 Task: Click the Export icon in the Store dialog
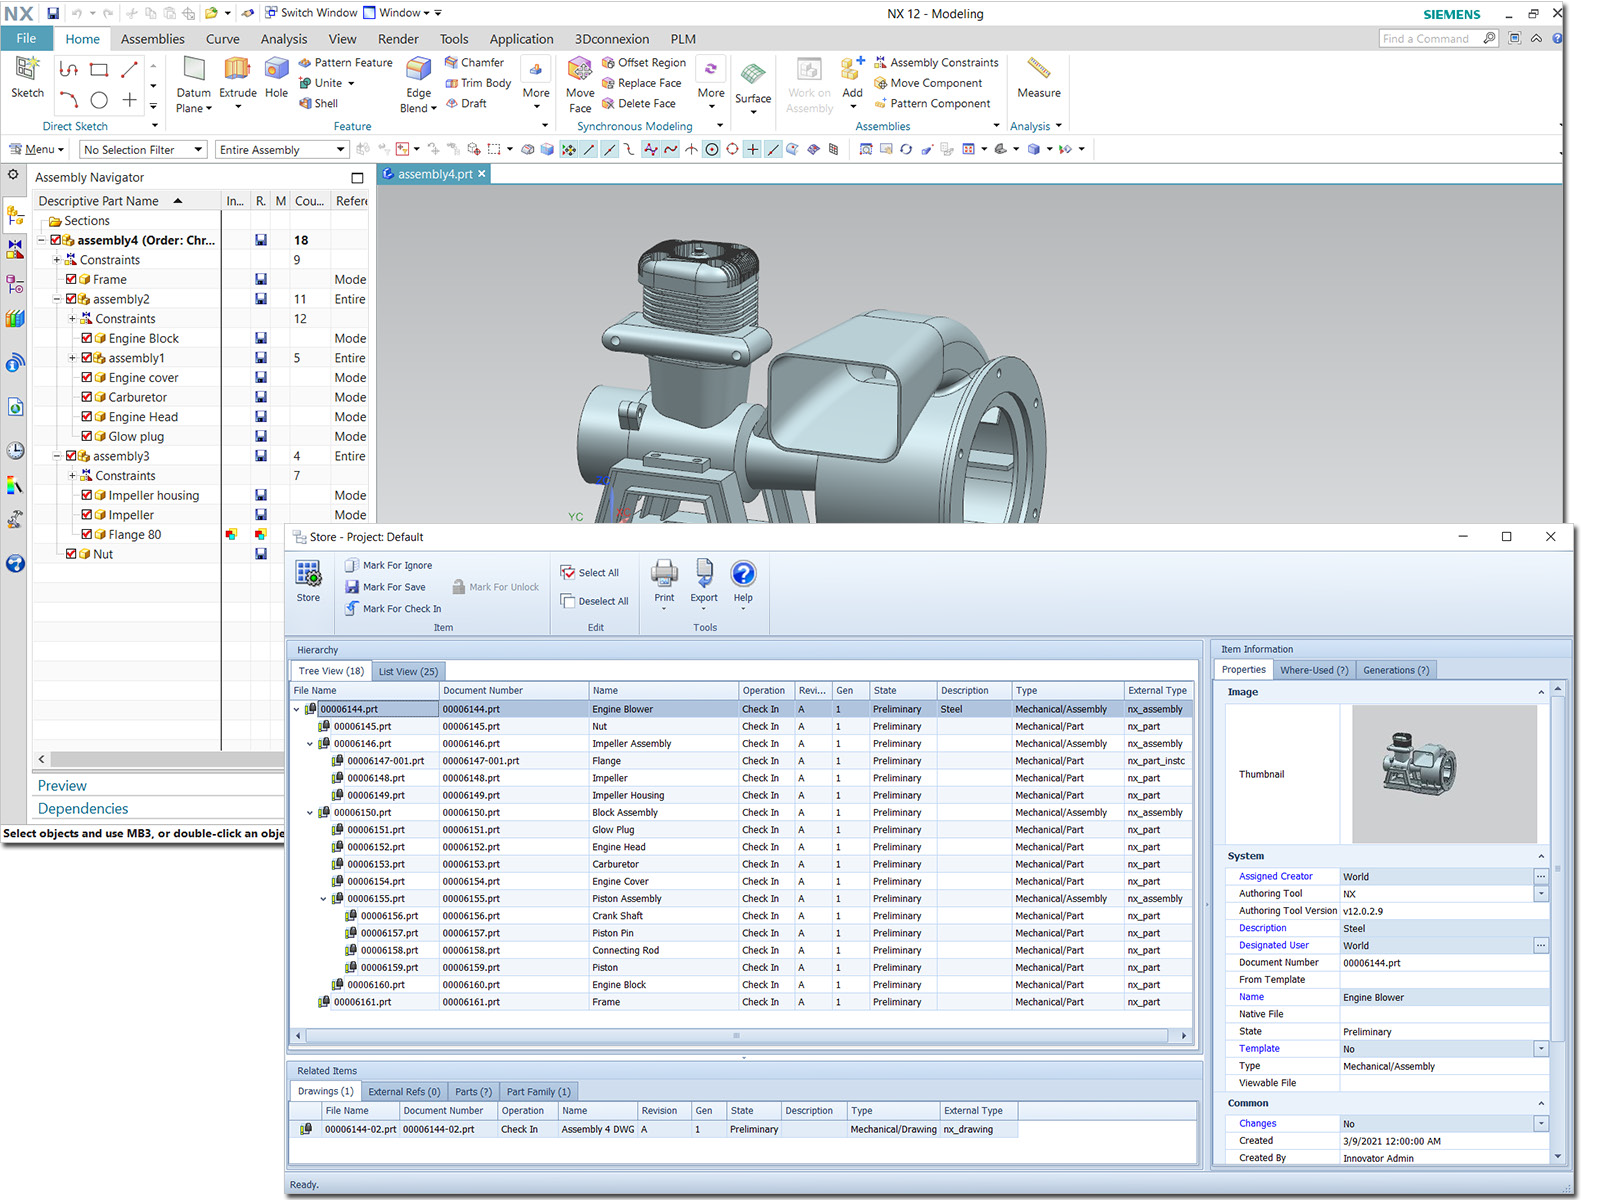point(704,580)
